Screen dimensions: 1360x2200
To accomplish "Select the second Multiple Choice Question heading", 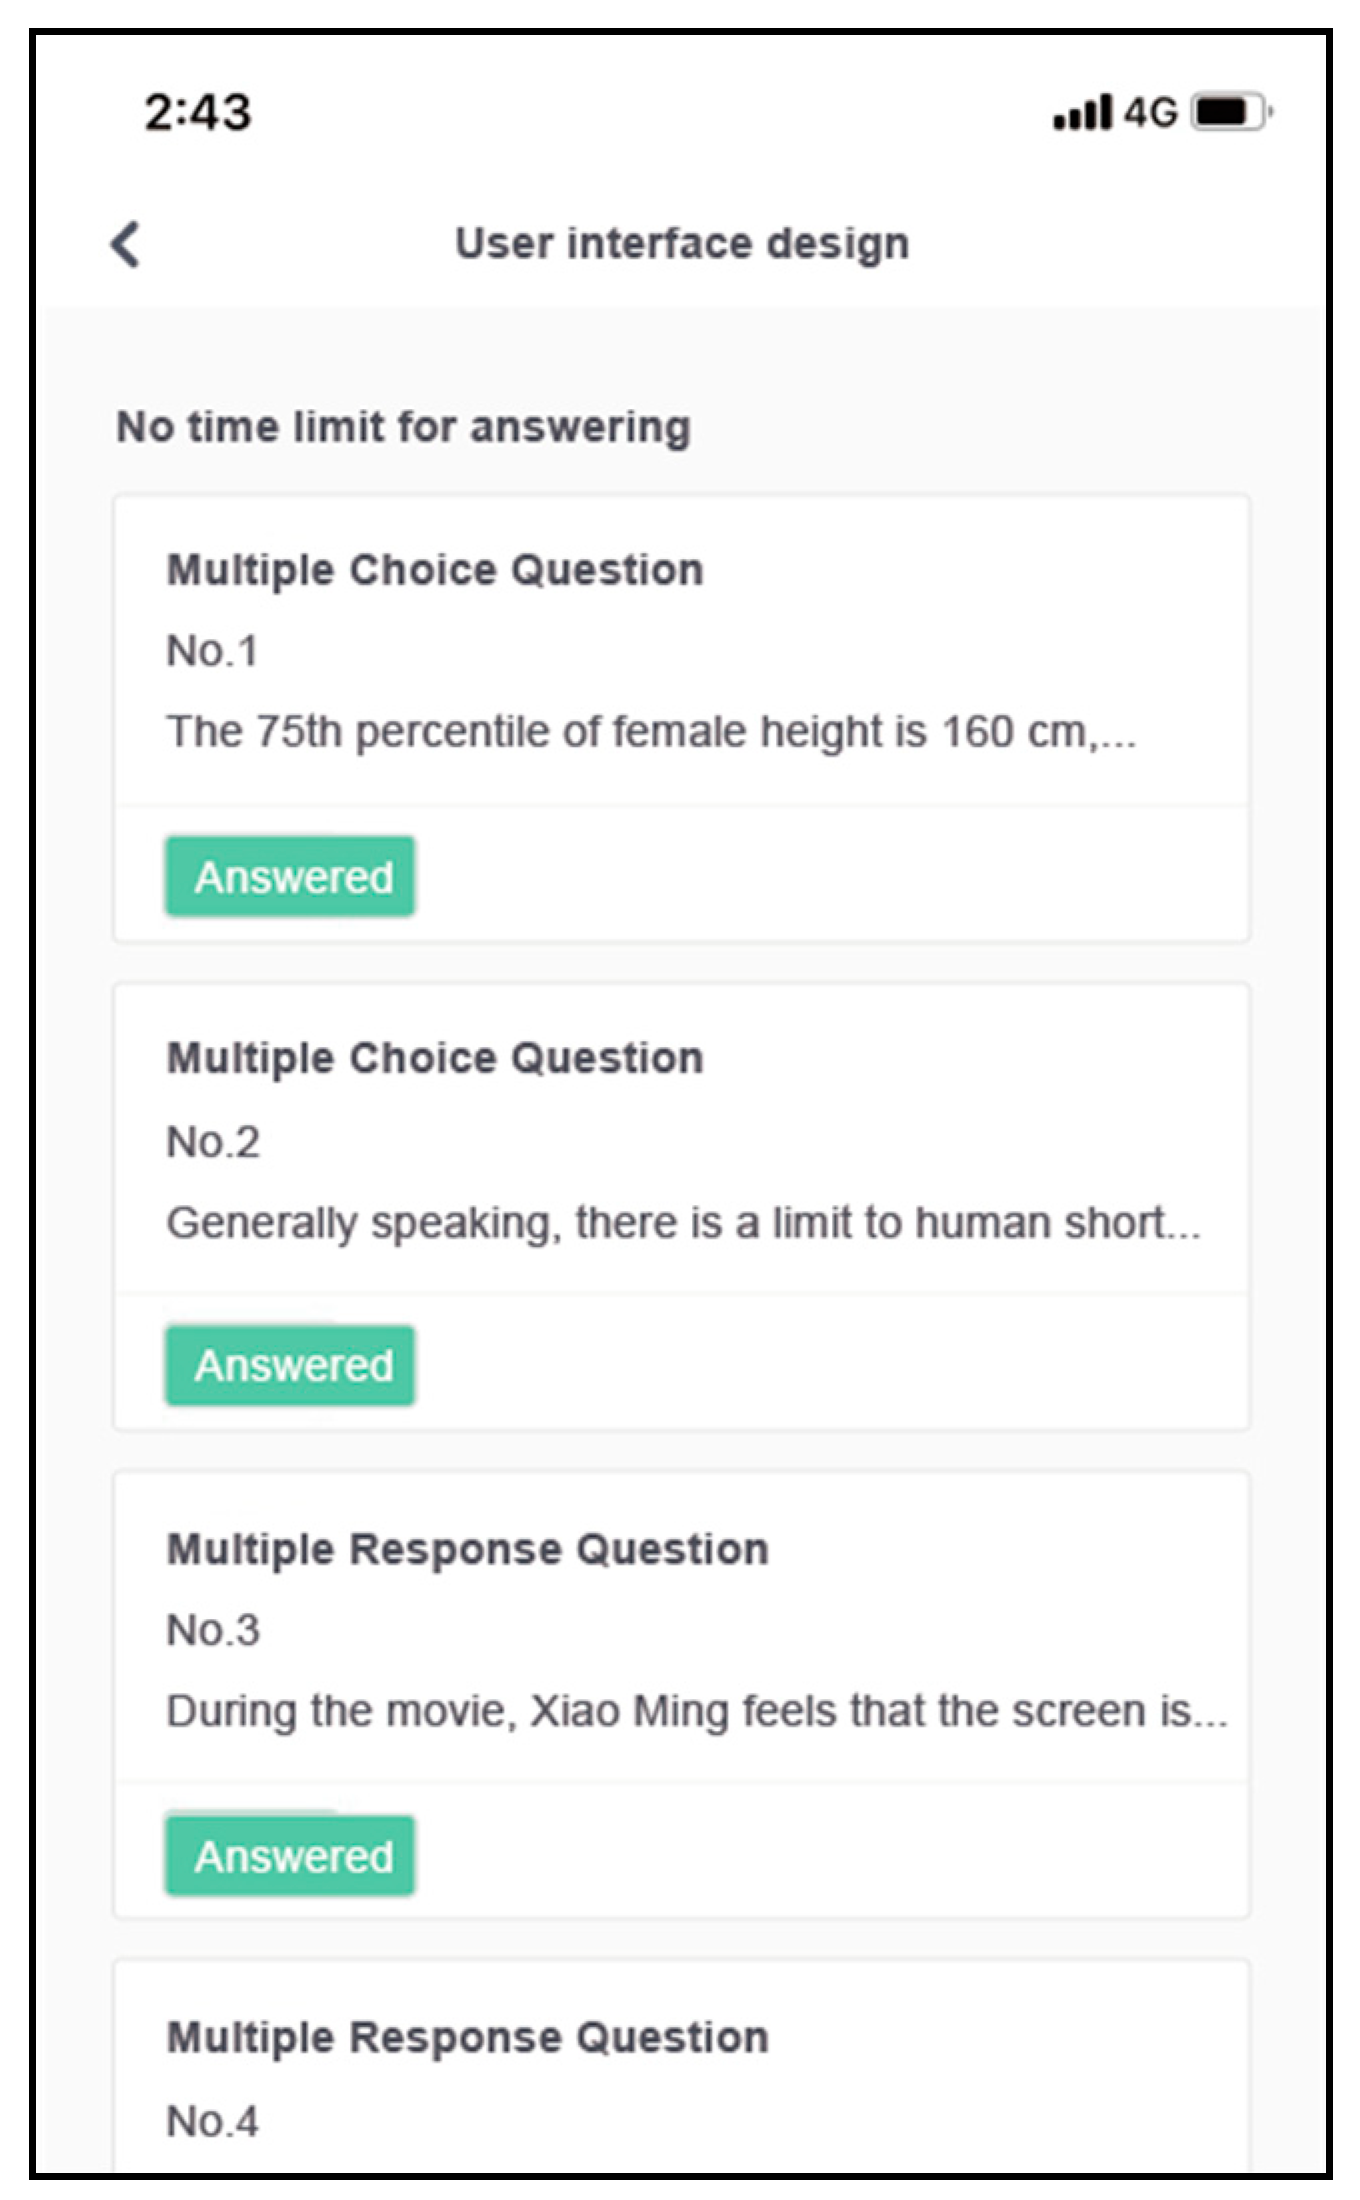I will (435, 1058).
